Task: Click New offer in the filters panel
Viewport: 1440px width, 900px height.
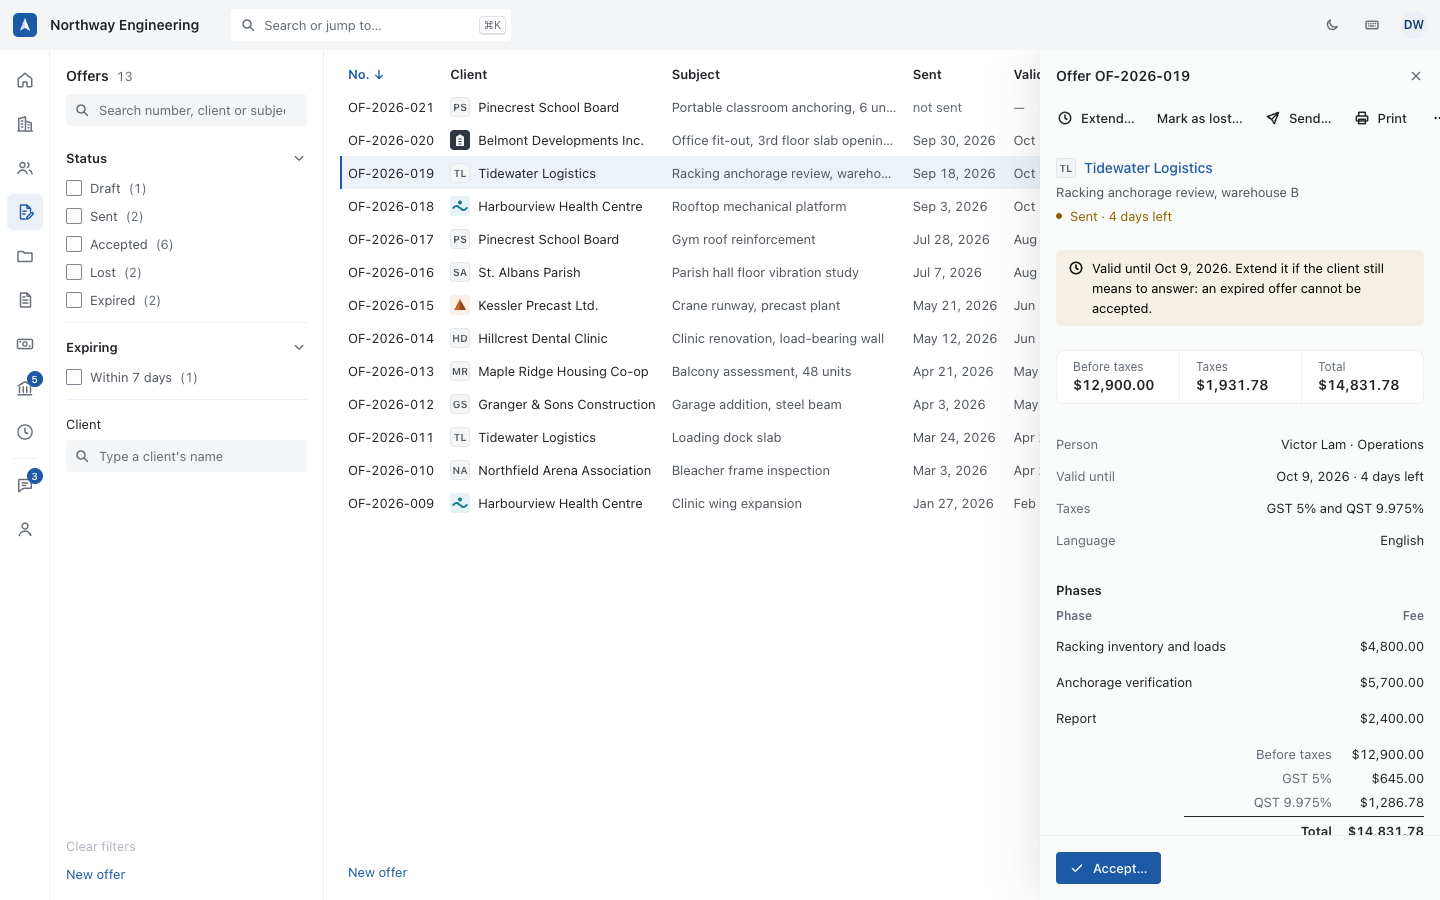Action: coord(96,874)
